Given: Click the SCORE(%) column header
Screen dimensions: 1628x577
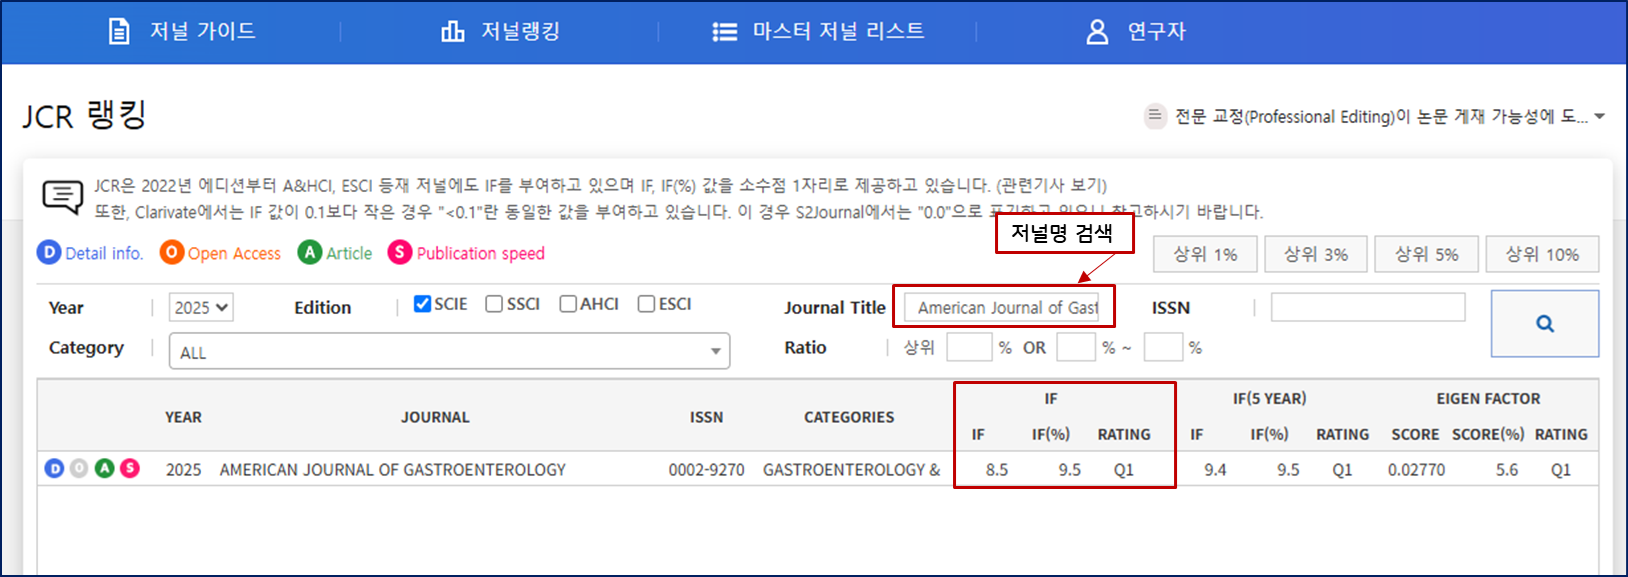Looking at the screenshot, I should [1488, 434].
